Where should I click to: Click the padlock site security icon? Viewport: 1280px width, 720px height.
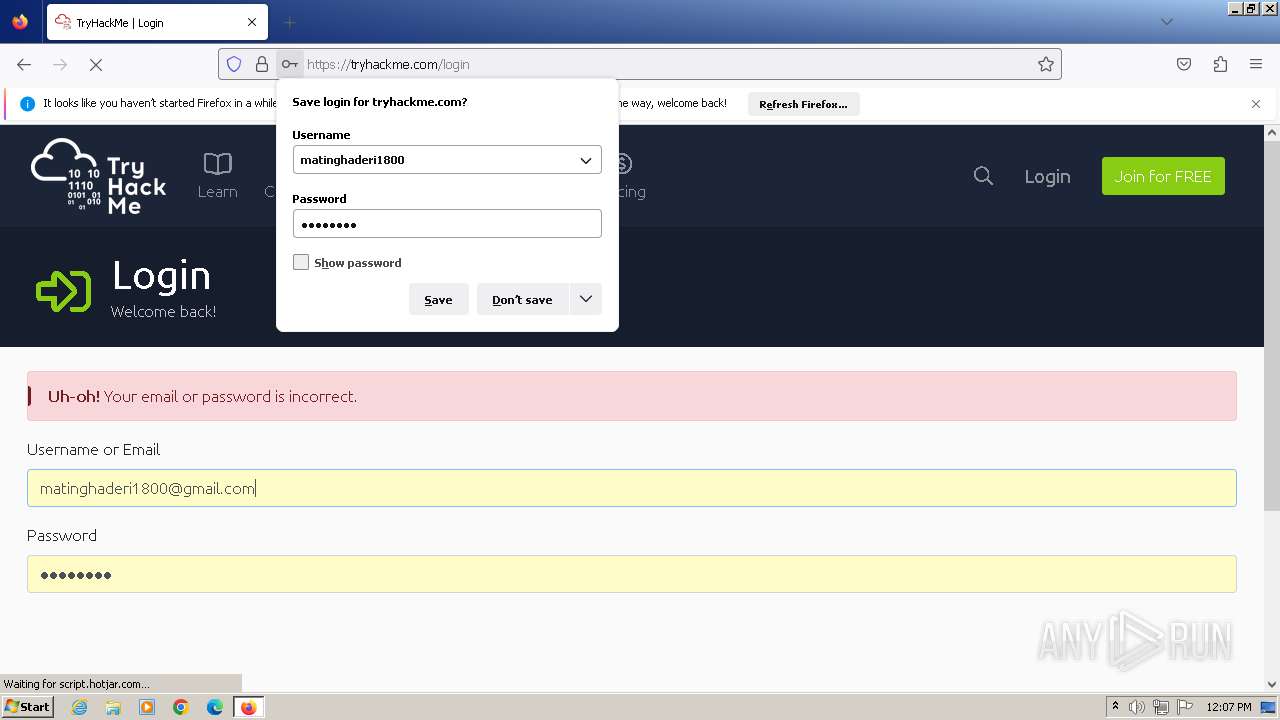coord(262,64)
